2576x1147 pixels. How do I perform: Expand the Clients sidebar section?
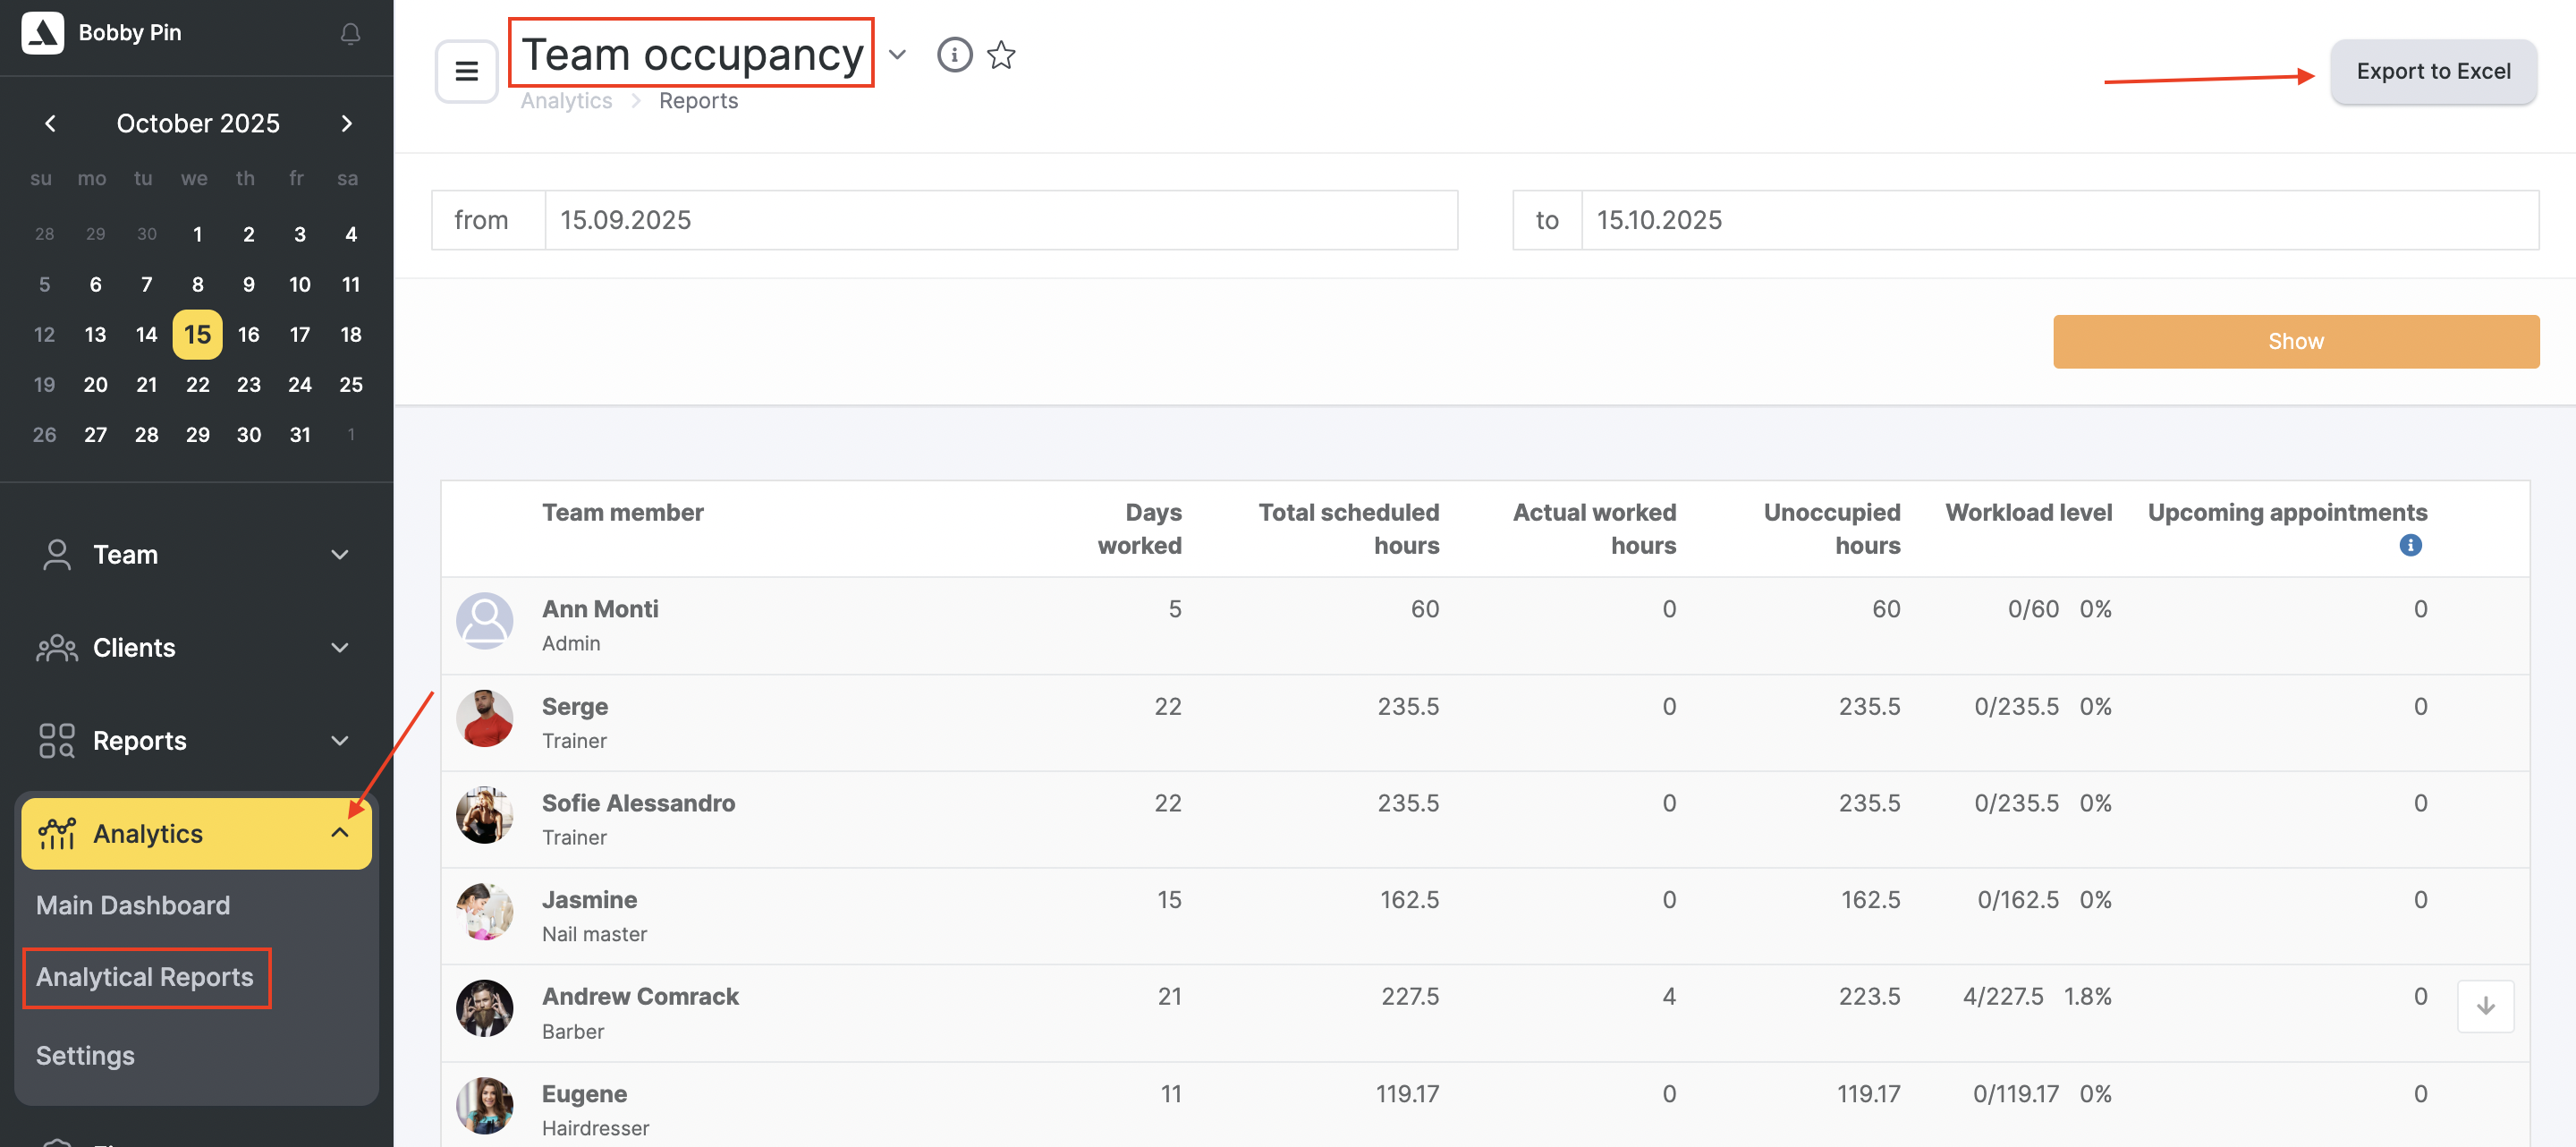click(x=196, y=648)
